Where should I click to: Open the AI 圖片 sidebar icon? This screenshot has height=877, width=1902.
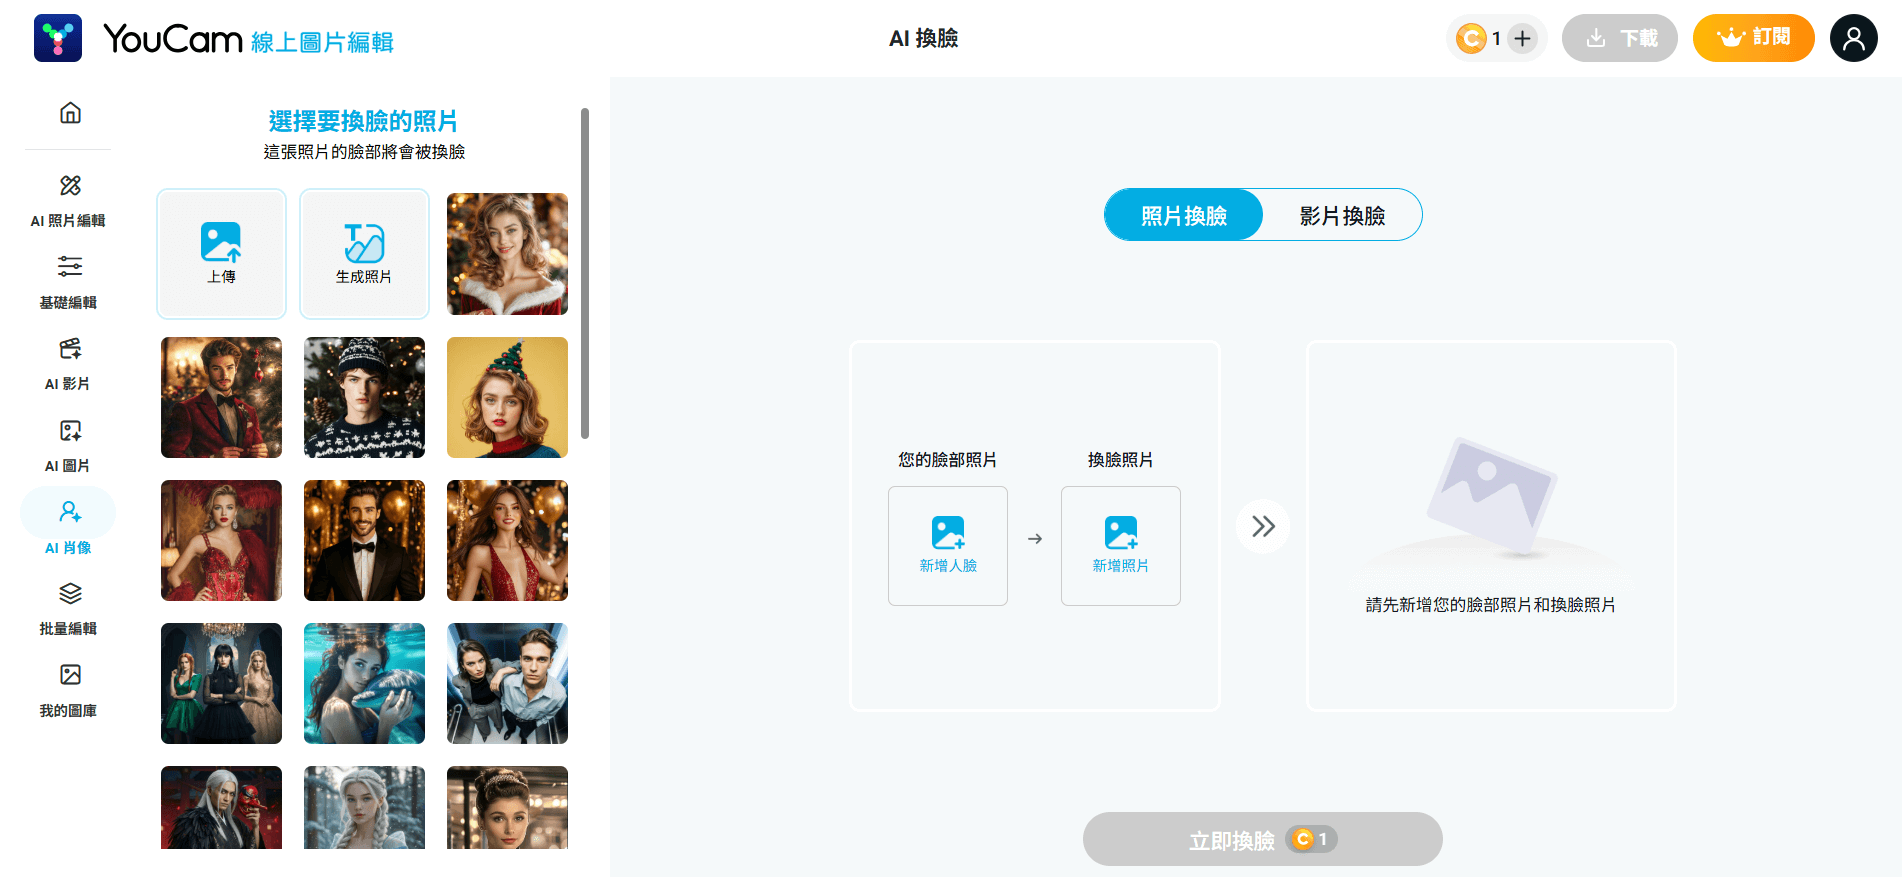pos(69,431)
